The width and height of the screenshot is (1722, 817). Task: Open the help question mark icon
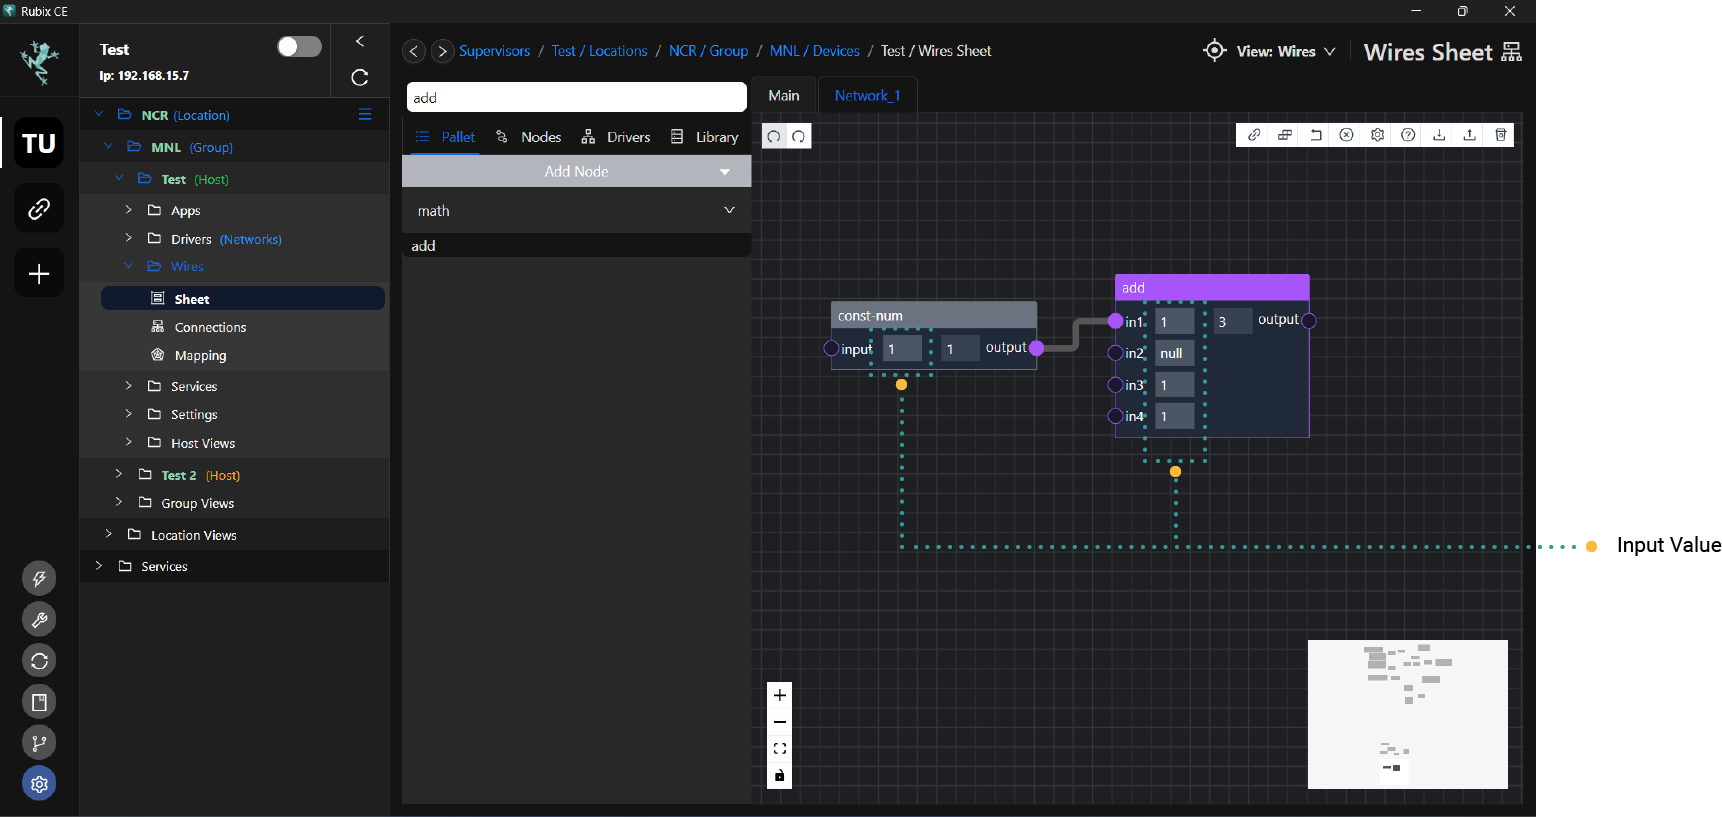point(1408,135)
